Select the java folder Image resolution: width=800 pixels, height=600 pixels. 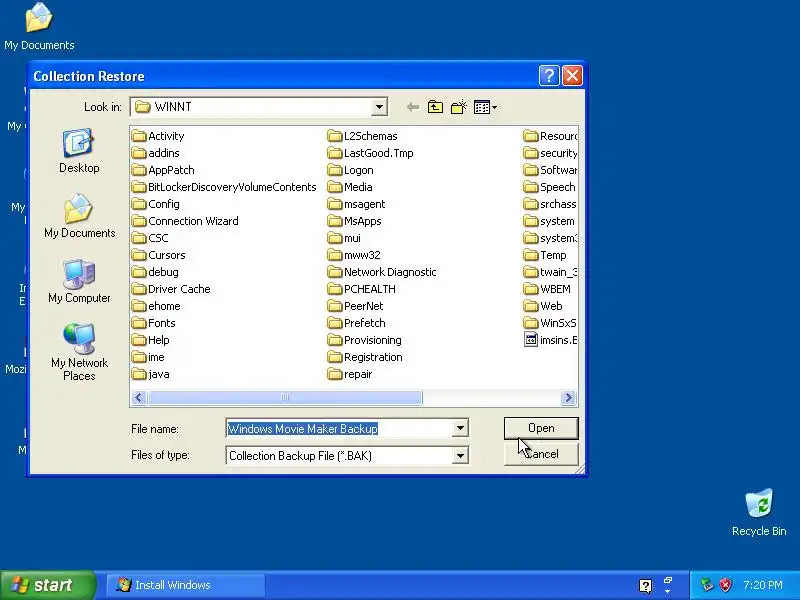point(151,374)
